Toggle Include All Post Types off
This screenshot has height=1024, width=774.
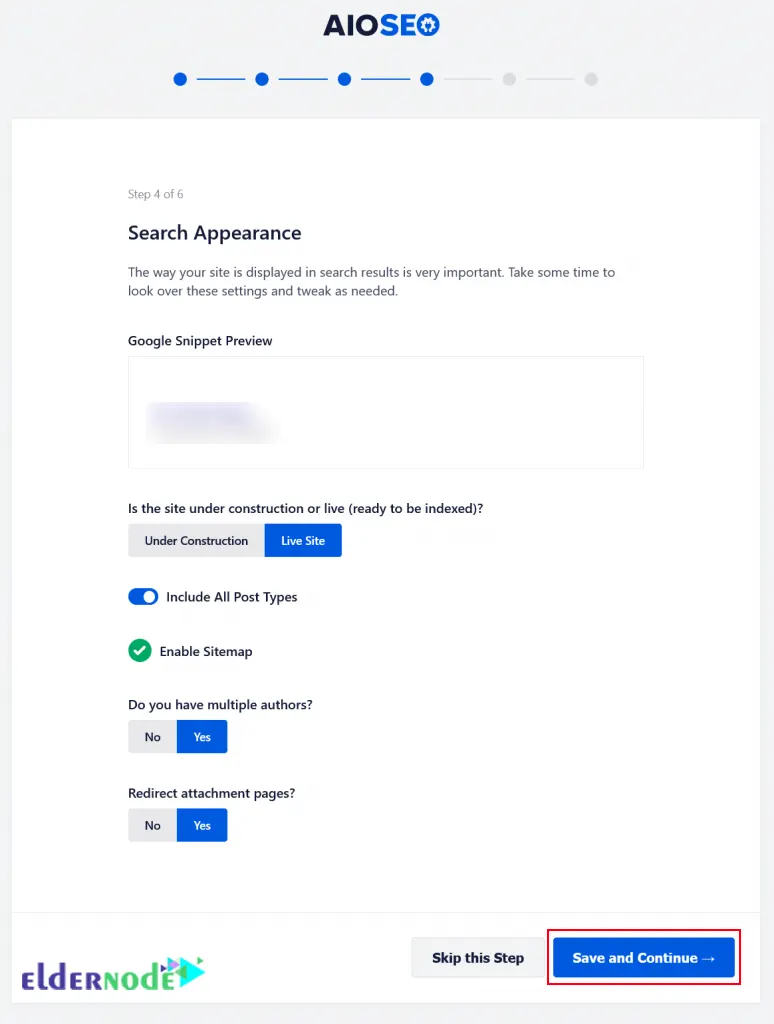point(143,596)
